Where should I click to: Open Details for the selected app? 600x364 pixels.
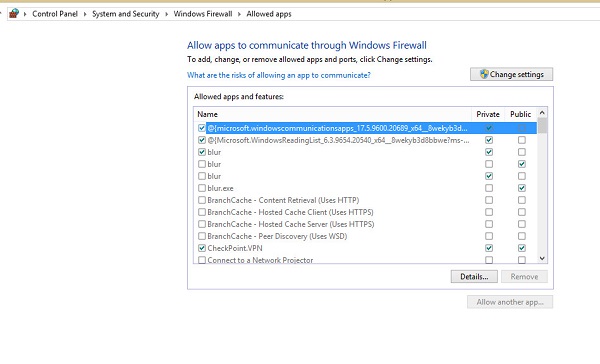point(474,276)
